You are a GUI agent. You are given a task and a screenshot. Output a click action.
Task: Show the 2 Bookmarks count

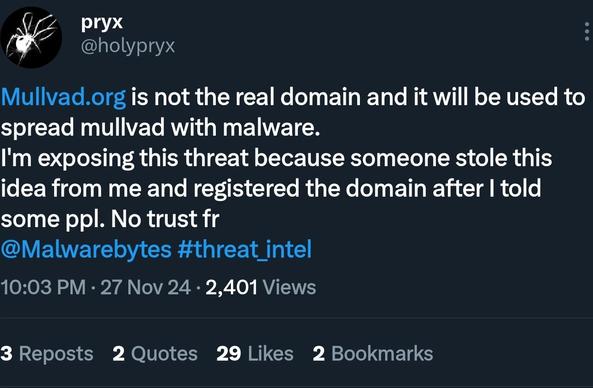coord(373,354)
